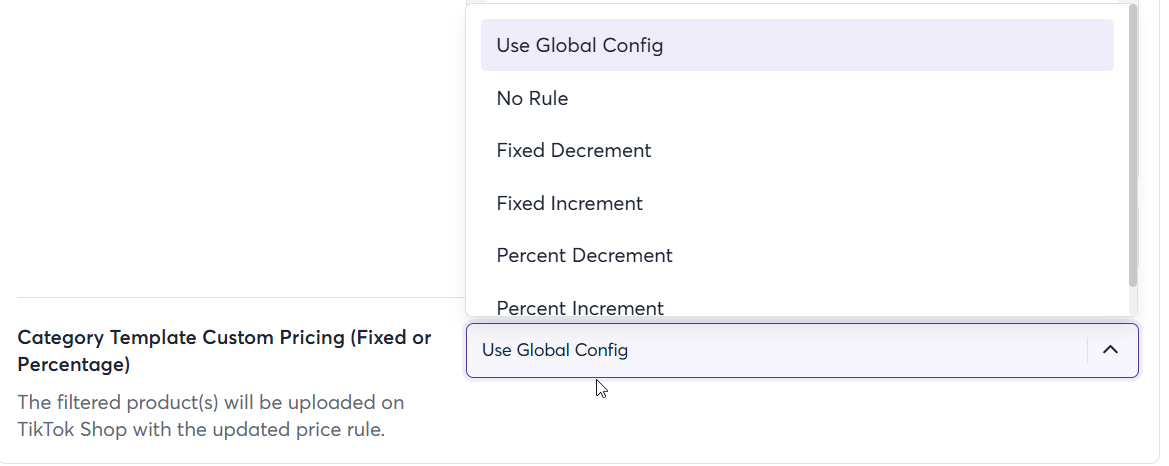Collapse the pricing dropdown using the chevron arrow

coord(1110,350)
